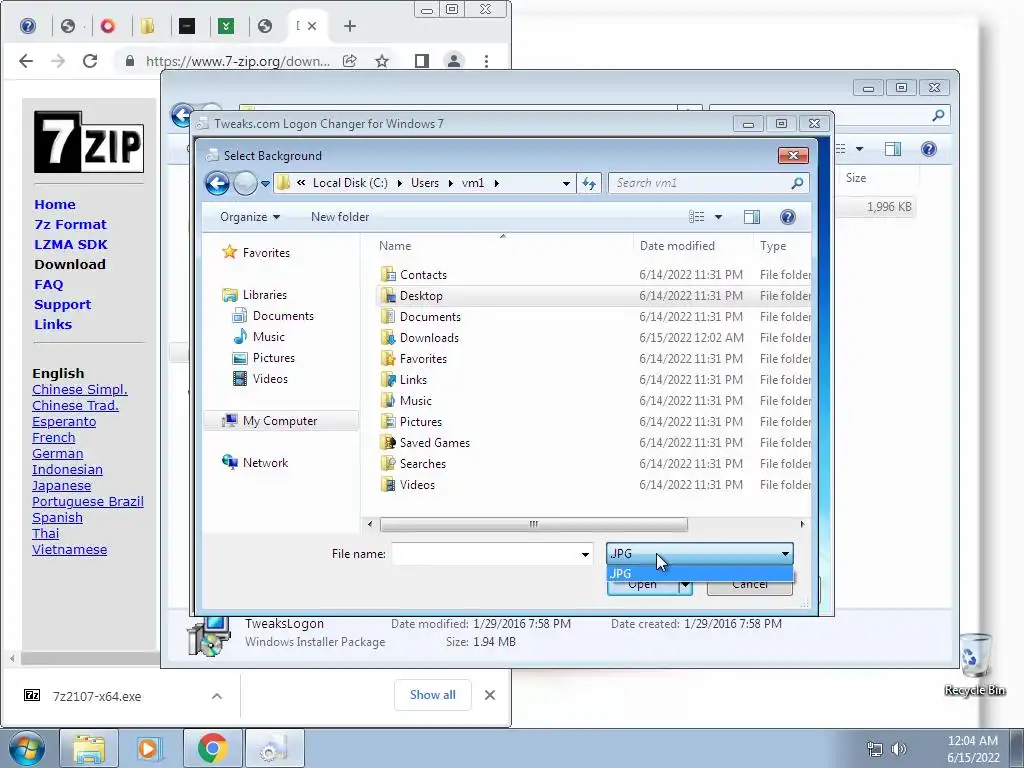
Task: Click the search magnifier icon in dialog
Action: tap(797, 184)
